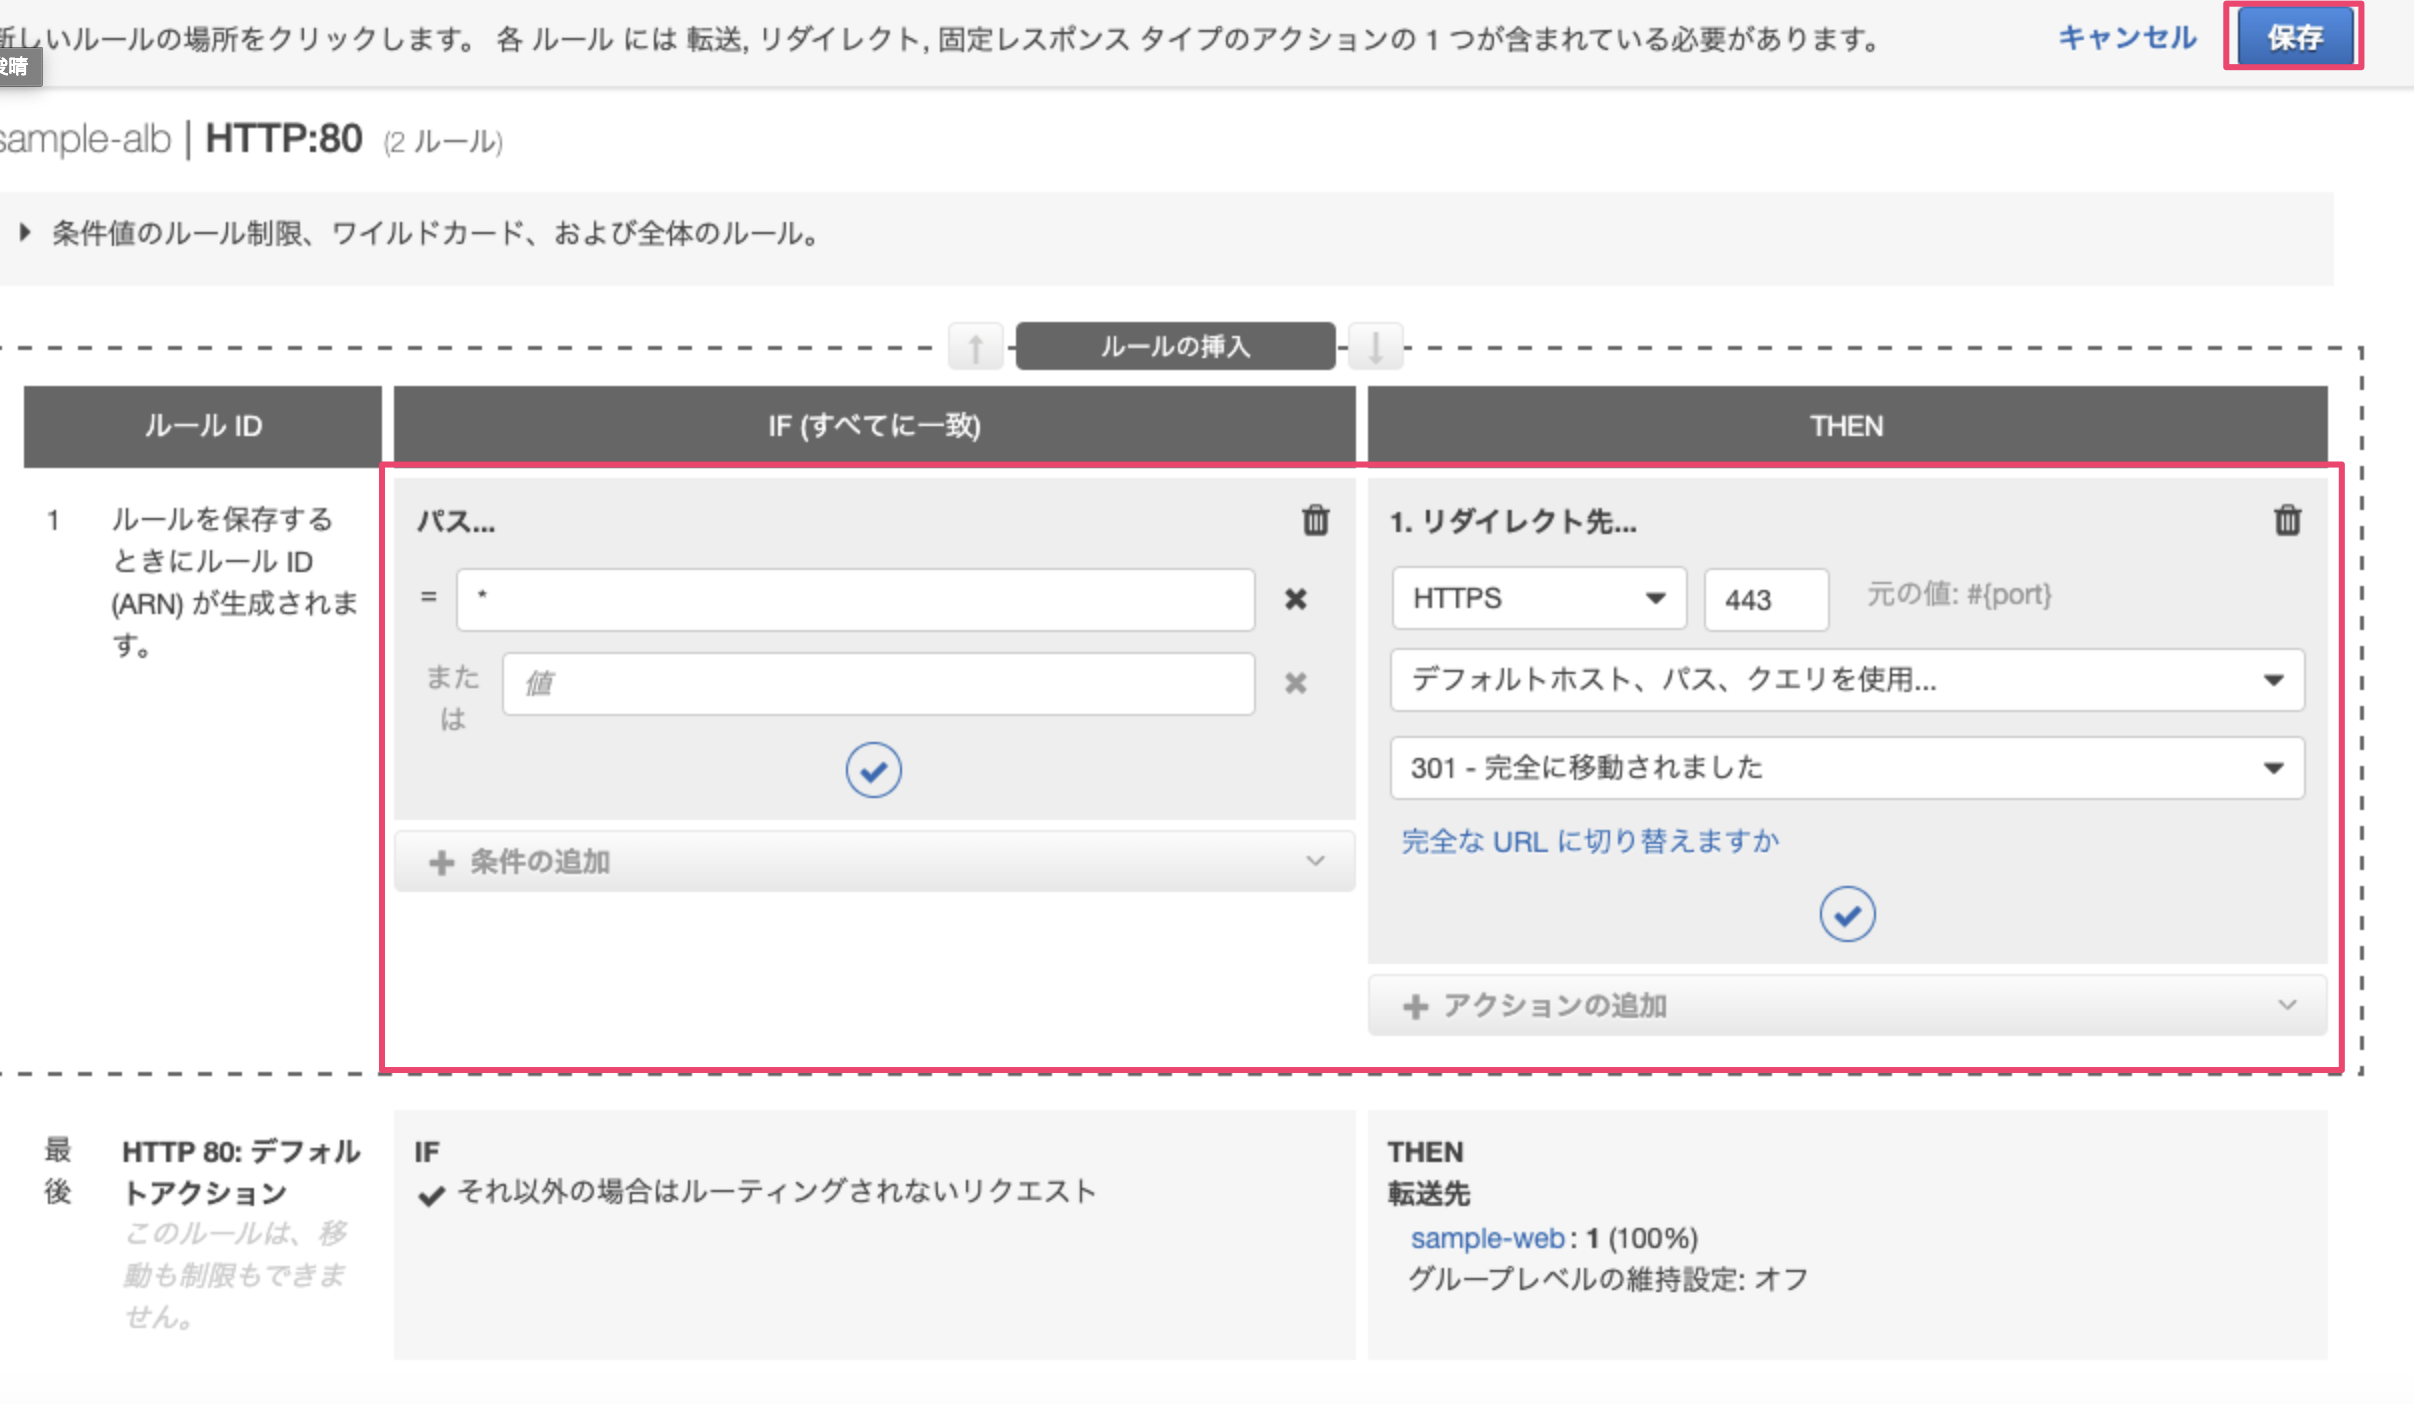Open the sample-web target group link
The height and width of the screenshot is (1404, 2414).
(x=1487, y=1238)
